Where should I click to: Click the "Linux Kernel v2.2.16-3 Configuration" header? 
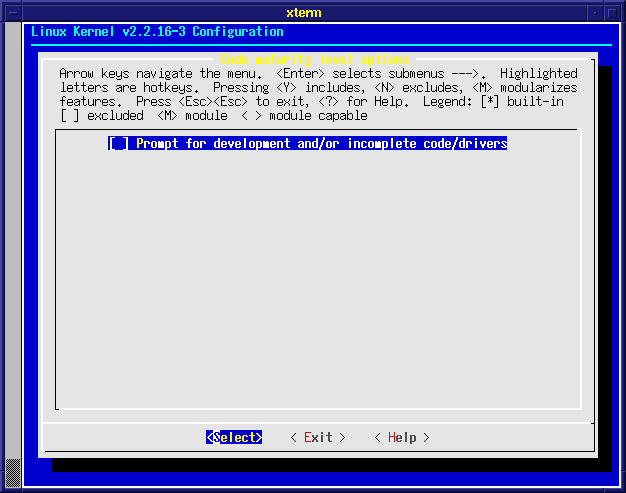157,32
